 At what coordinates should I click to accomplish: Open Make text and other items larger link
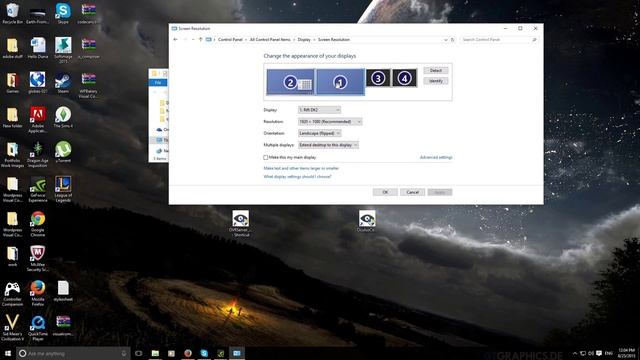coord(301,168)
